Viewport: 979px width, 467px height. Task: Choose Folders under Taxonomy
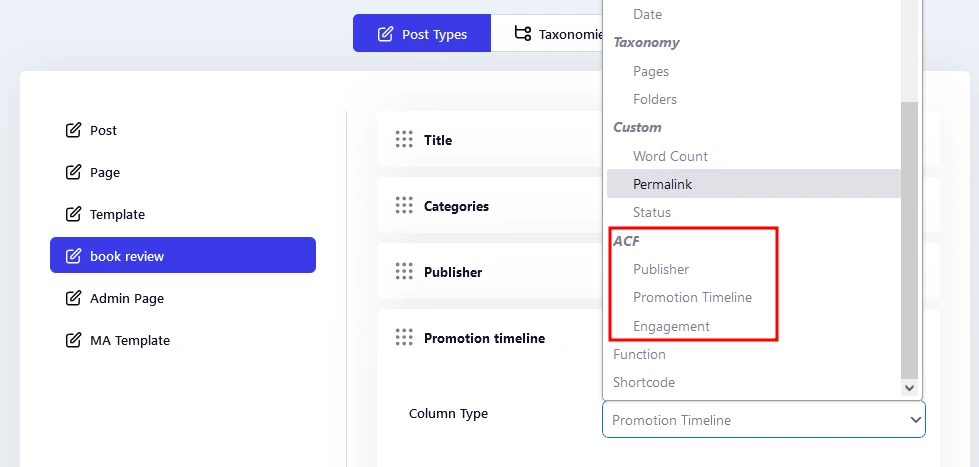754,99
